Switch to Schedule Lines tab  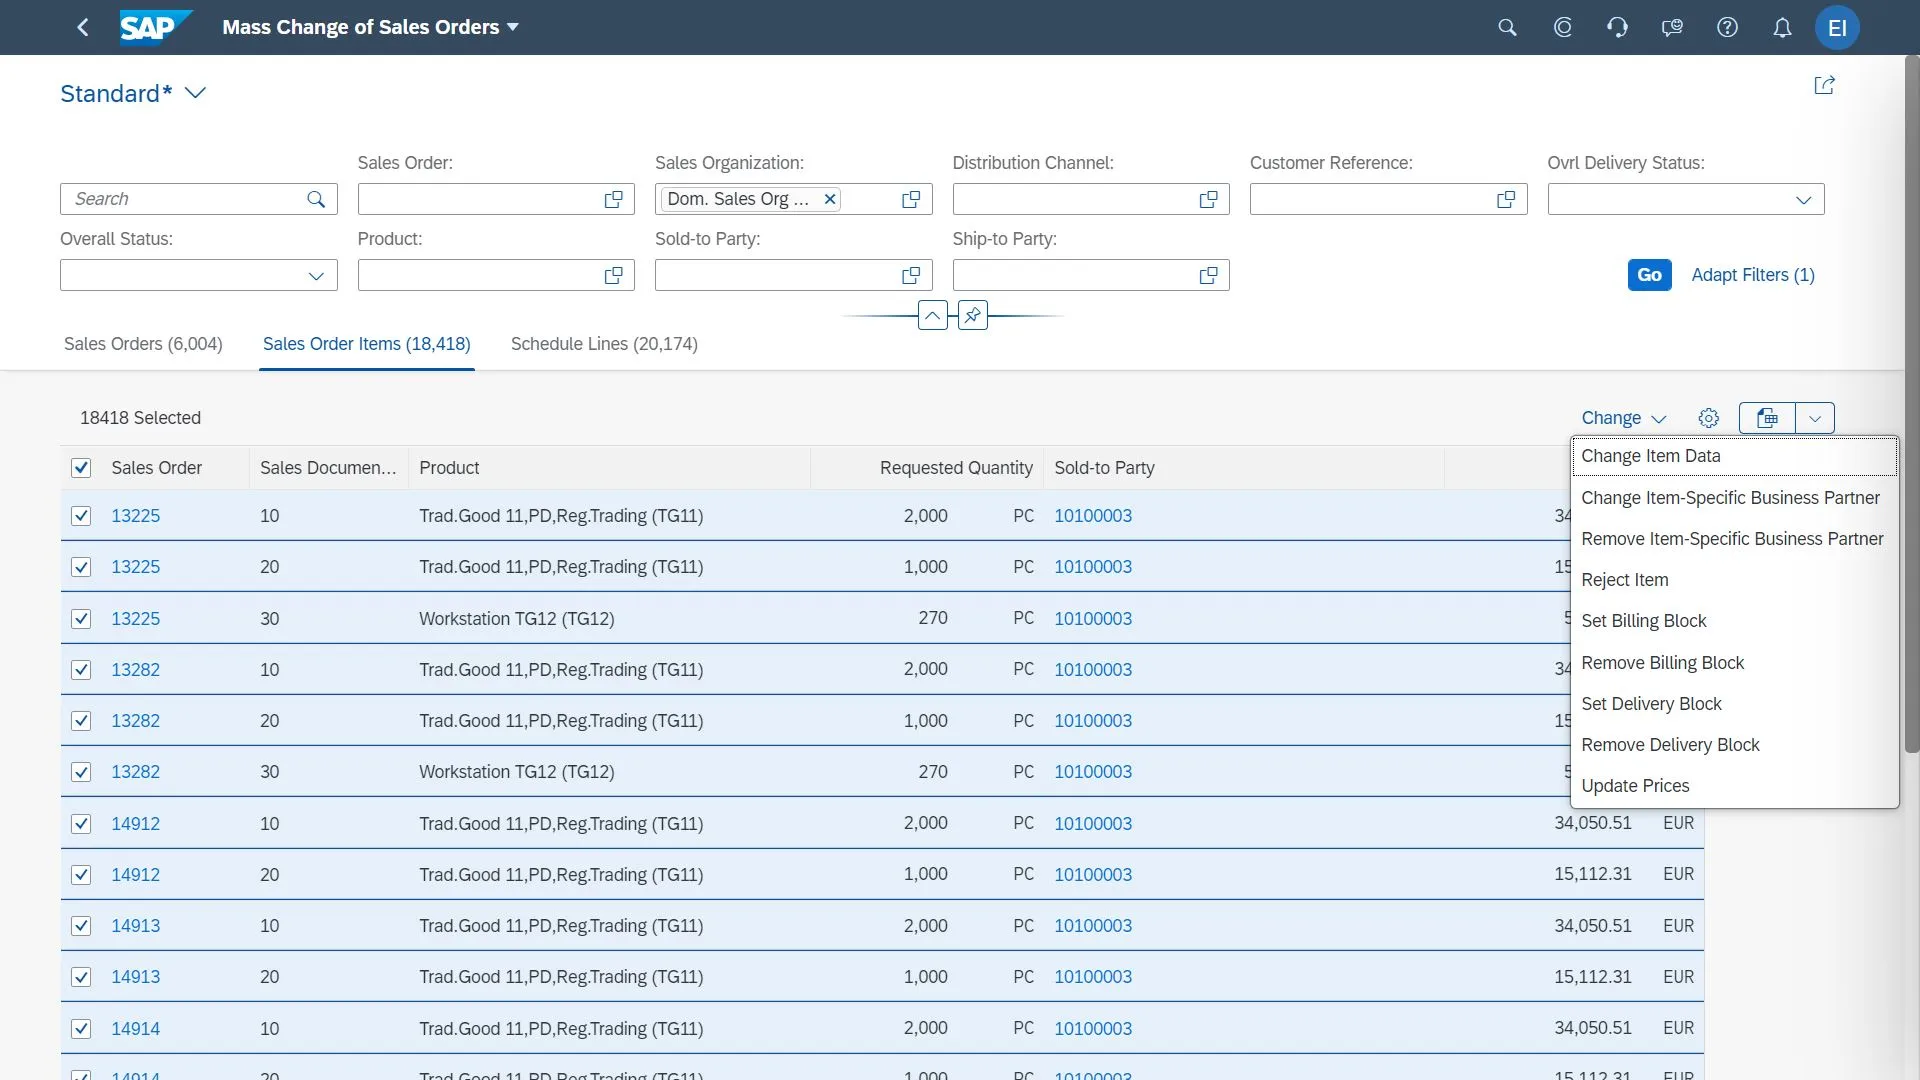click(x=604, y=344)
